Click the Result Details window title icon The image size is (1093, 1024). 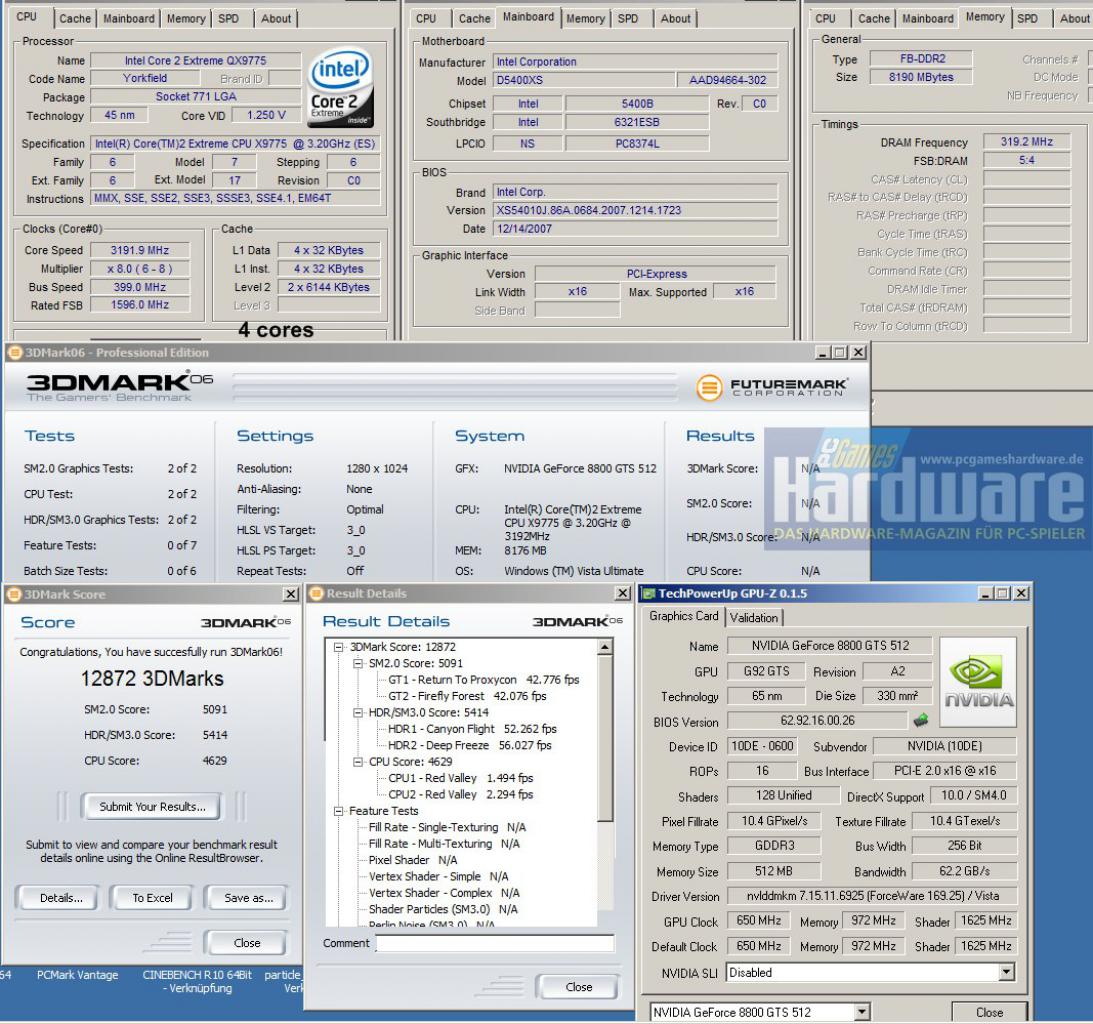316,593
